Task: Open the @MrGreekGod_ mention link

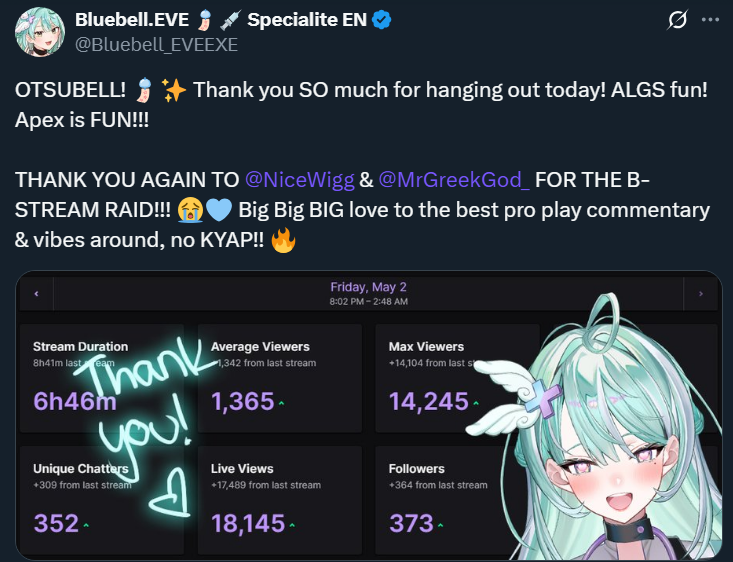Action: 454,180
